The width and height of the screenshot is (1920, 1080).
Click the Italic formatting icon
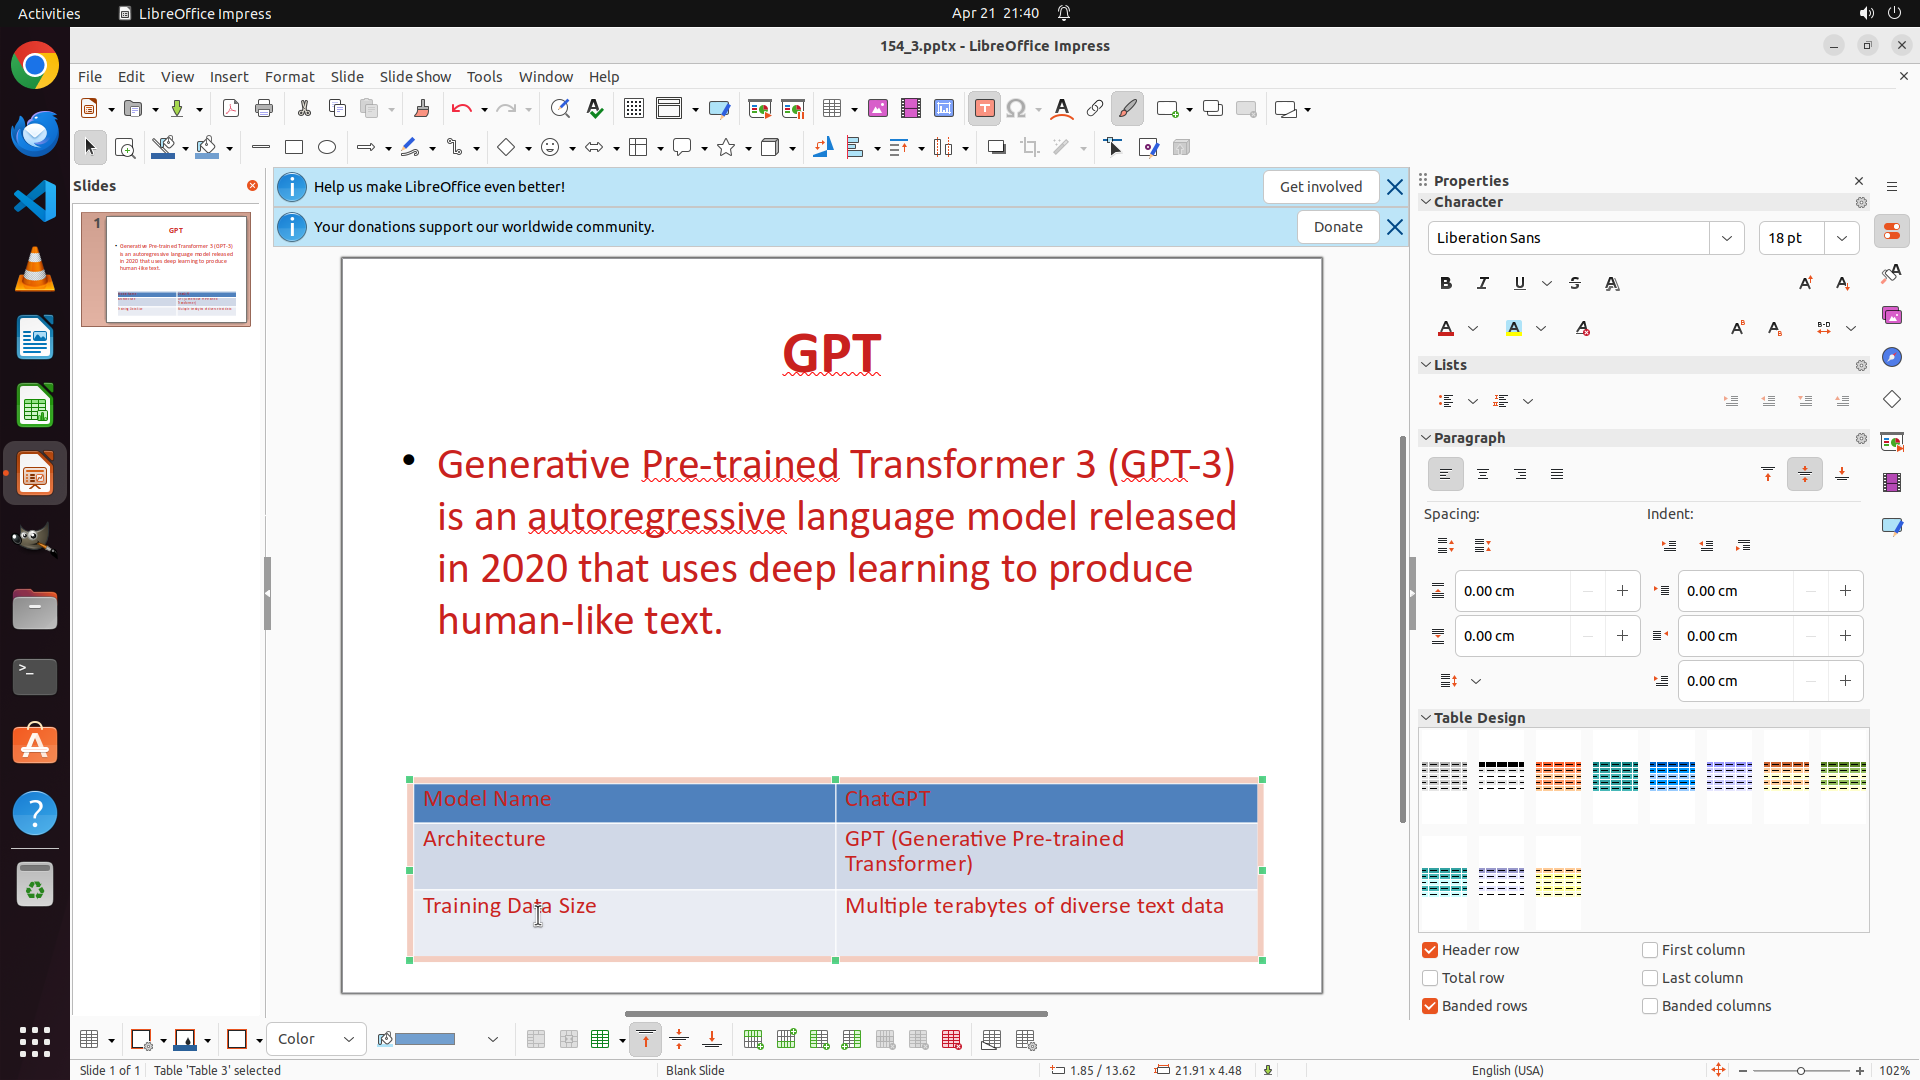[x=1483, y=283]
